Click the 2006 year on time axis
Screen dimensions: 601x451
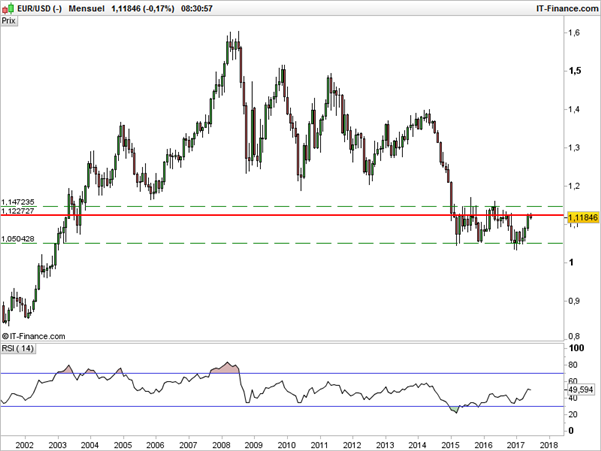point(156,445)
